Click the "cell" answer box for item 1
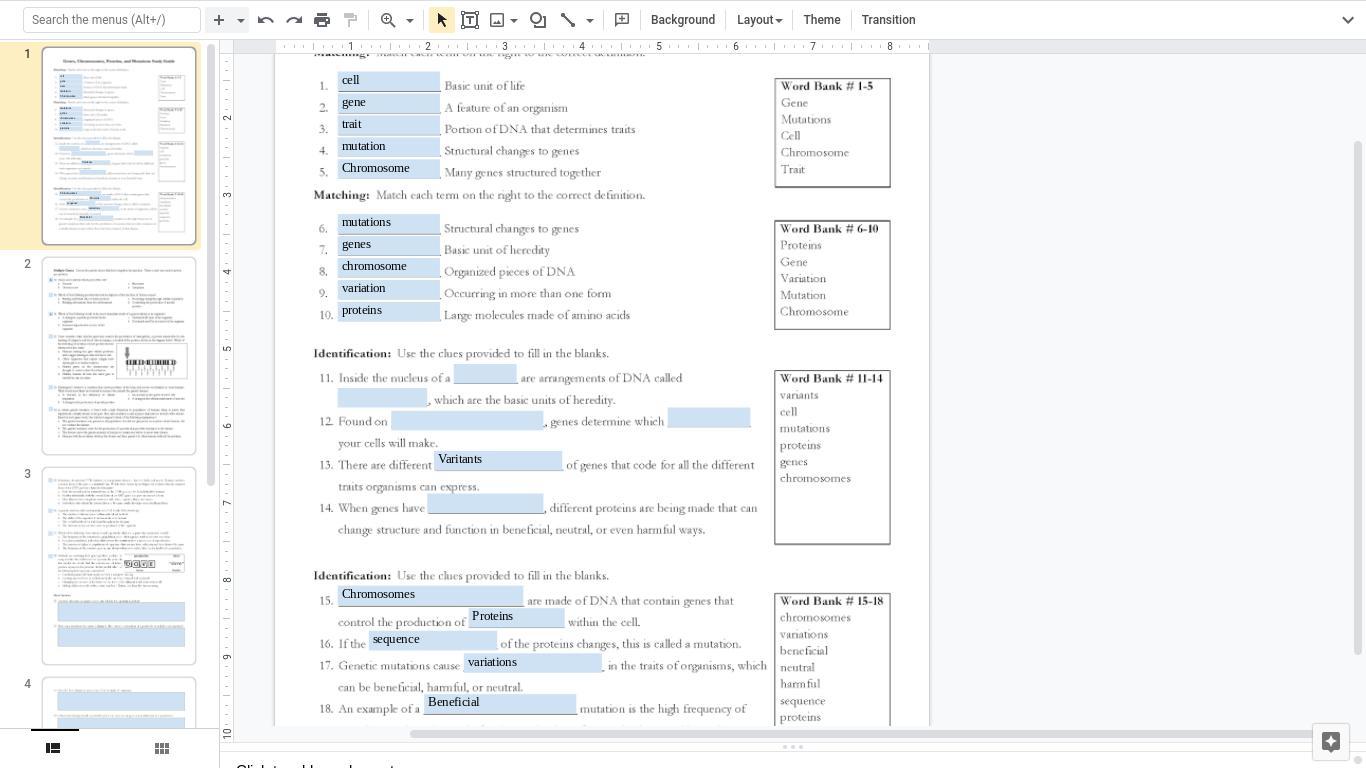This screenshot has width=1366, height=768. [x=389, y=82]
